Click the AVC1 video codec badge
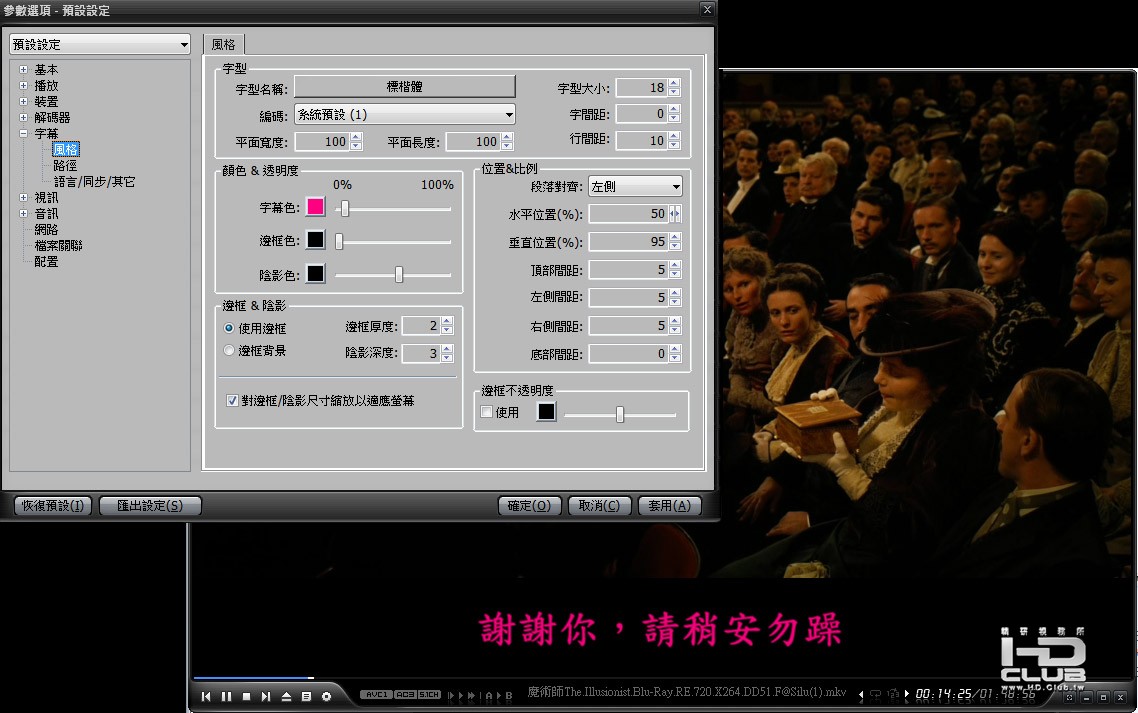Screen dimensions: 1138x713 377,695
